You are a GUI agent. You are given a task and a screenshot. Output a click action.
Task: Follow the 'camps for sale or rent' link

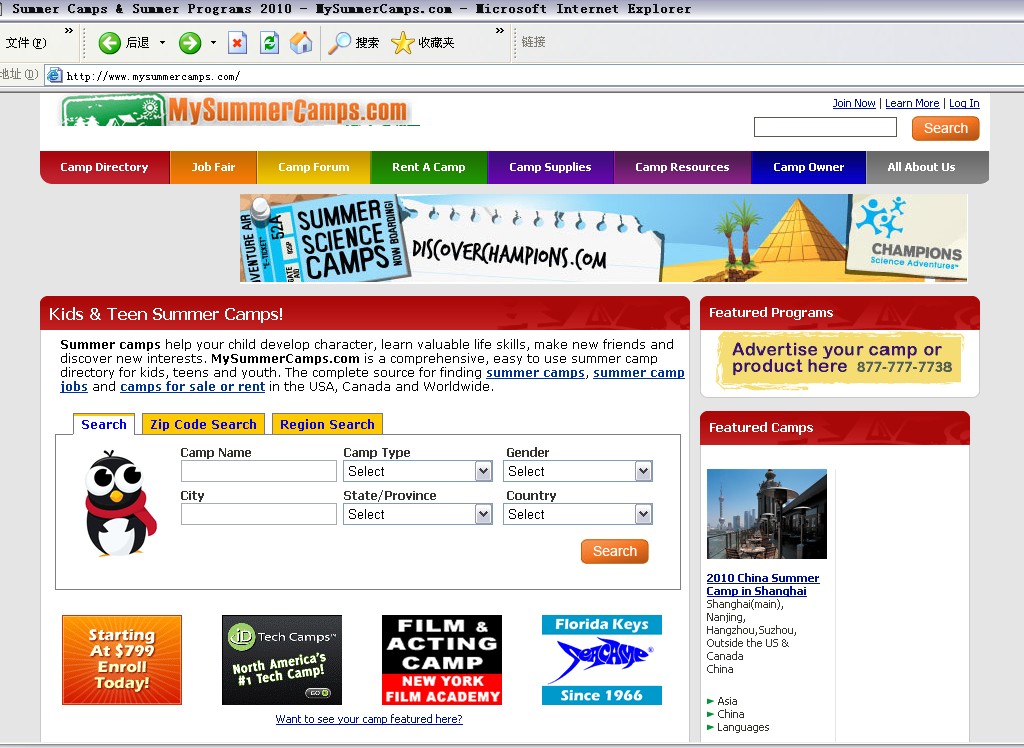point(193,387)
